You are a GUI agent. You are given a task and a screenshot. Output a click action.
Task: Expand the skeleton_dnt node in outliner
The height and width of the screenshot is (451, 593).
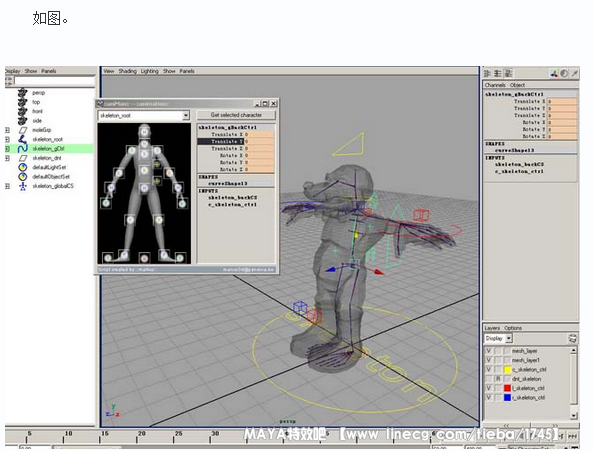pos(7,158)
